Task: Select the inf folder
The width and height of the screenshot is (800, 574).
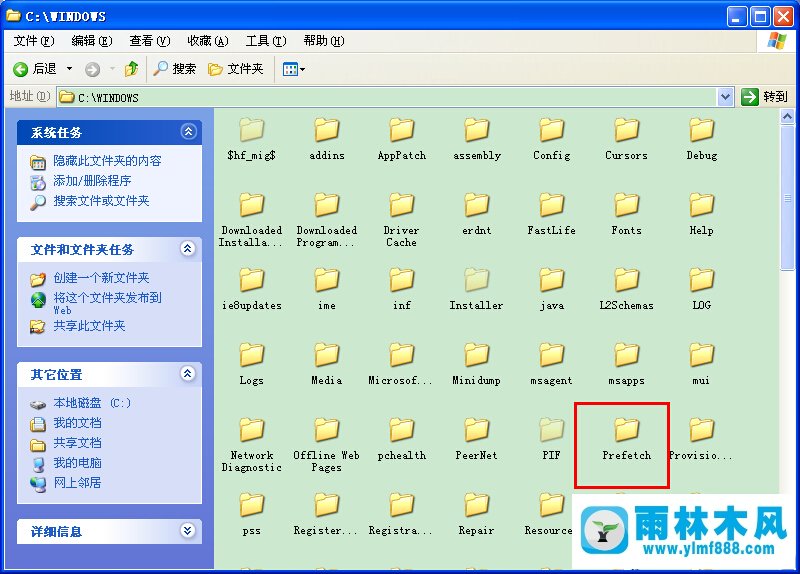Action: coord(402,289)
